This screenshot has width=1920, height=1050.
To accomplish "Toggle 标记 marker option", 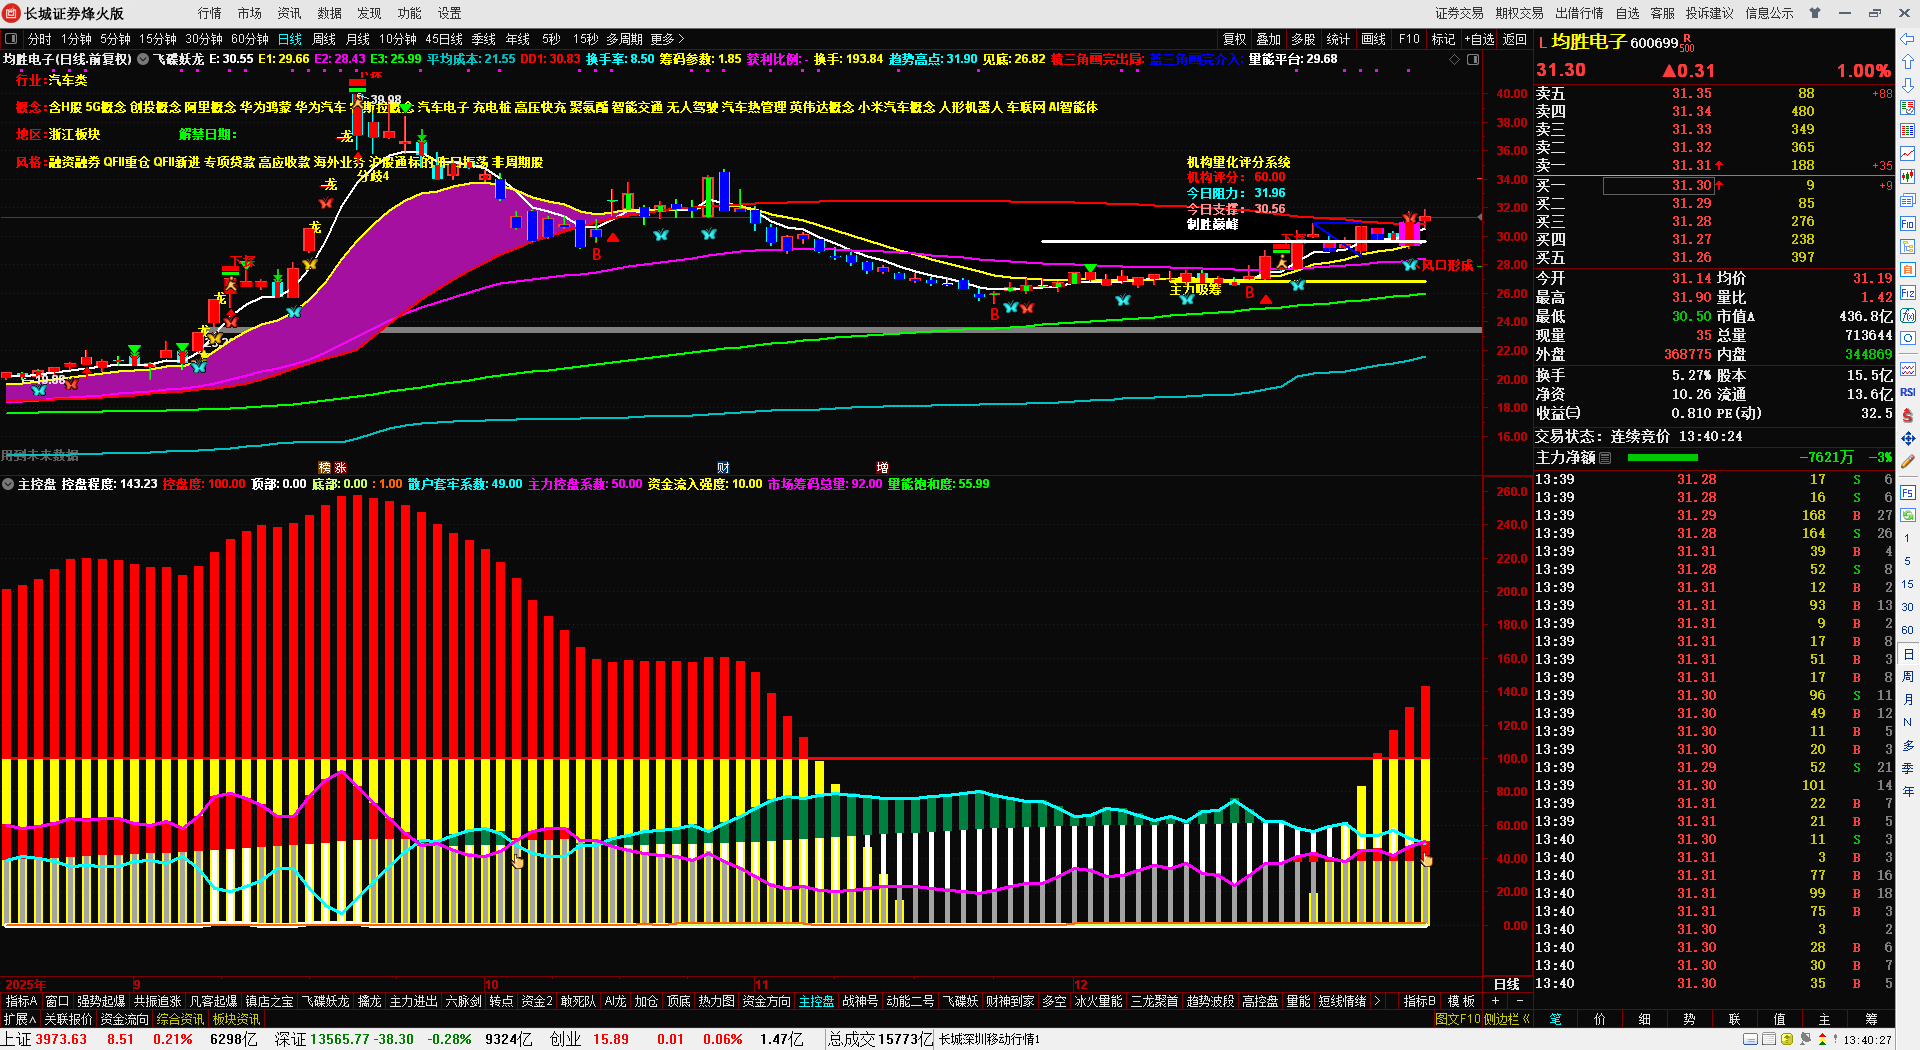I will [x=1443, y=39].
